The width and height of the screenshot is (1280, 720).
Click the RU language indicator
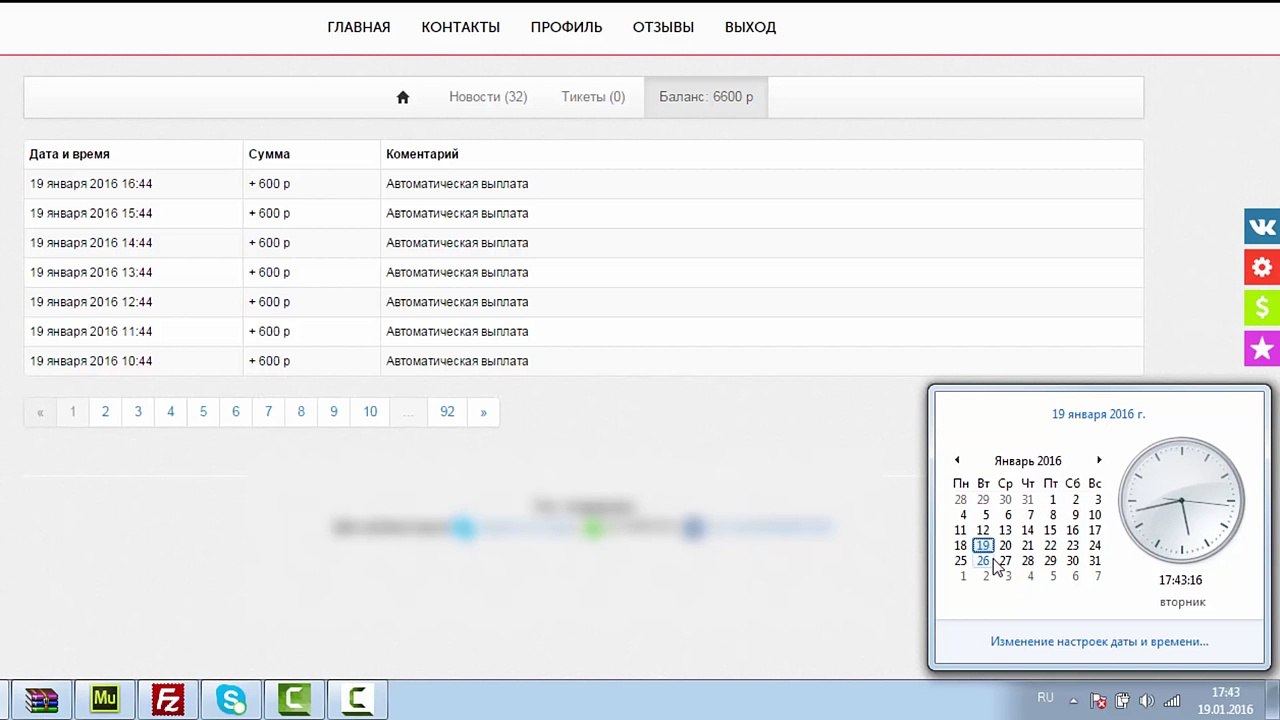pos(1045,698)
